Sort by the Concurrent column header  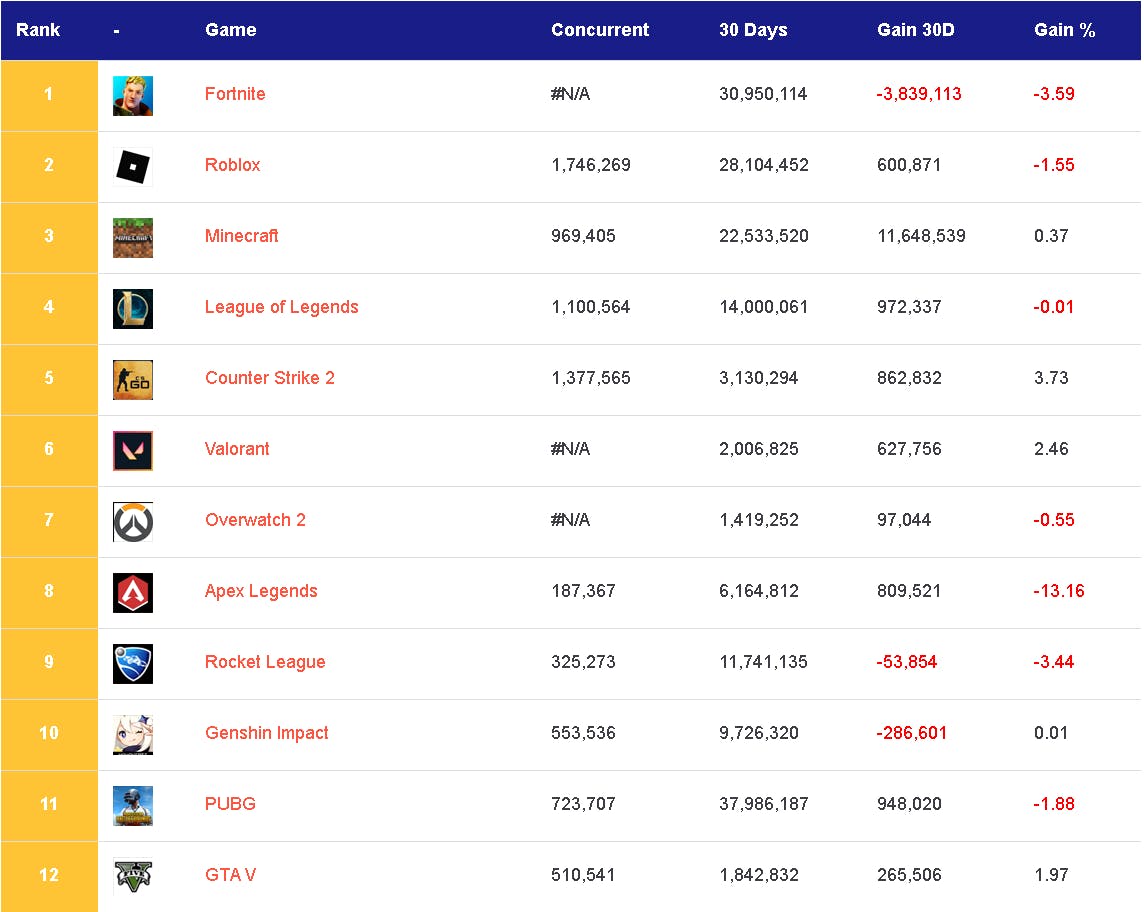(x=600, y=30)
